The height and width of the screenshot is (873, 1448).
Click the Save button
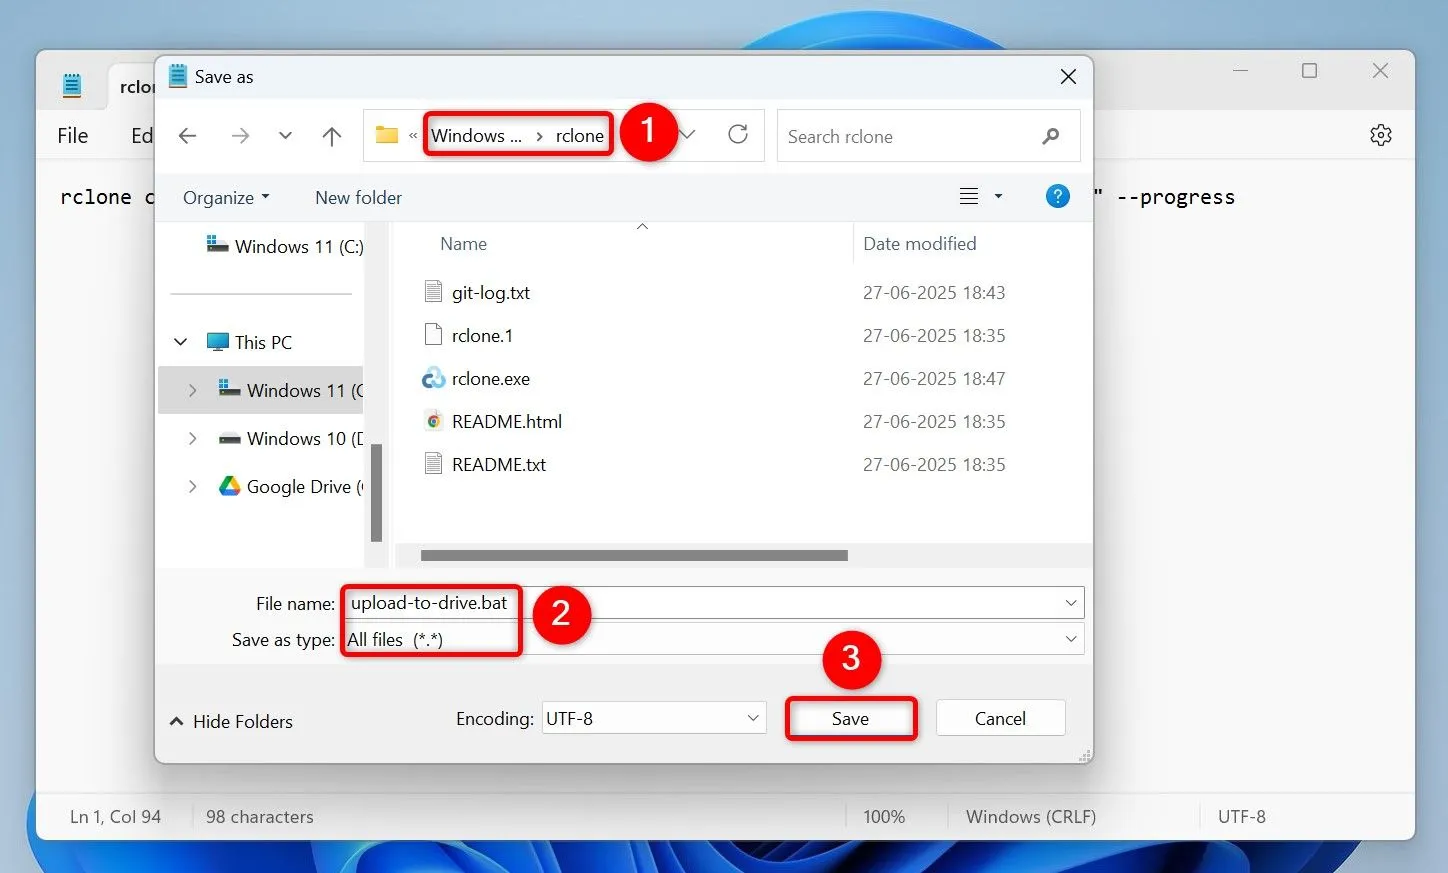tap(850, 718)
